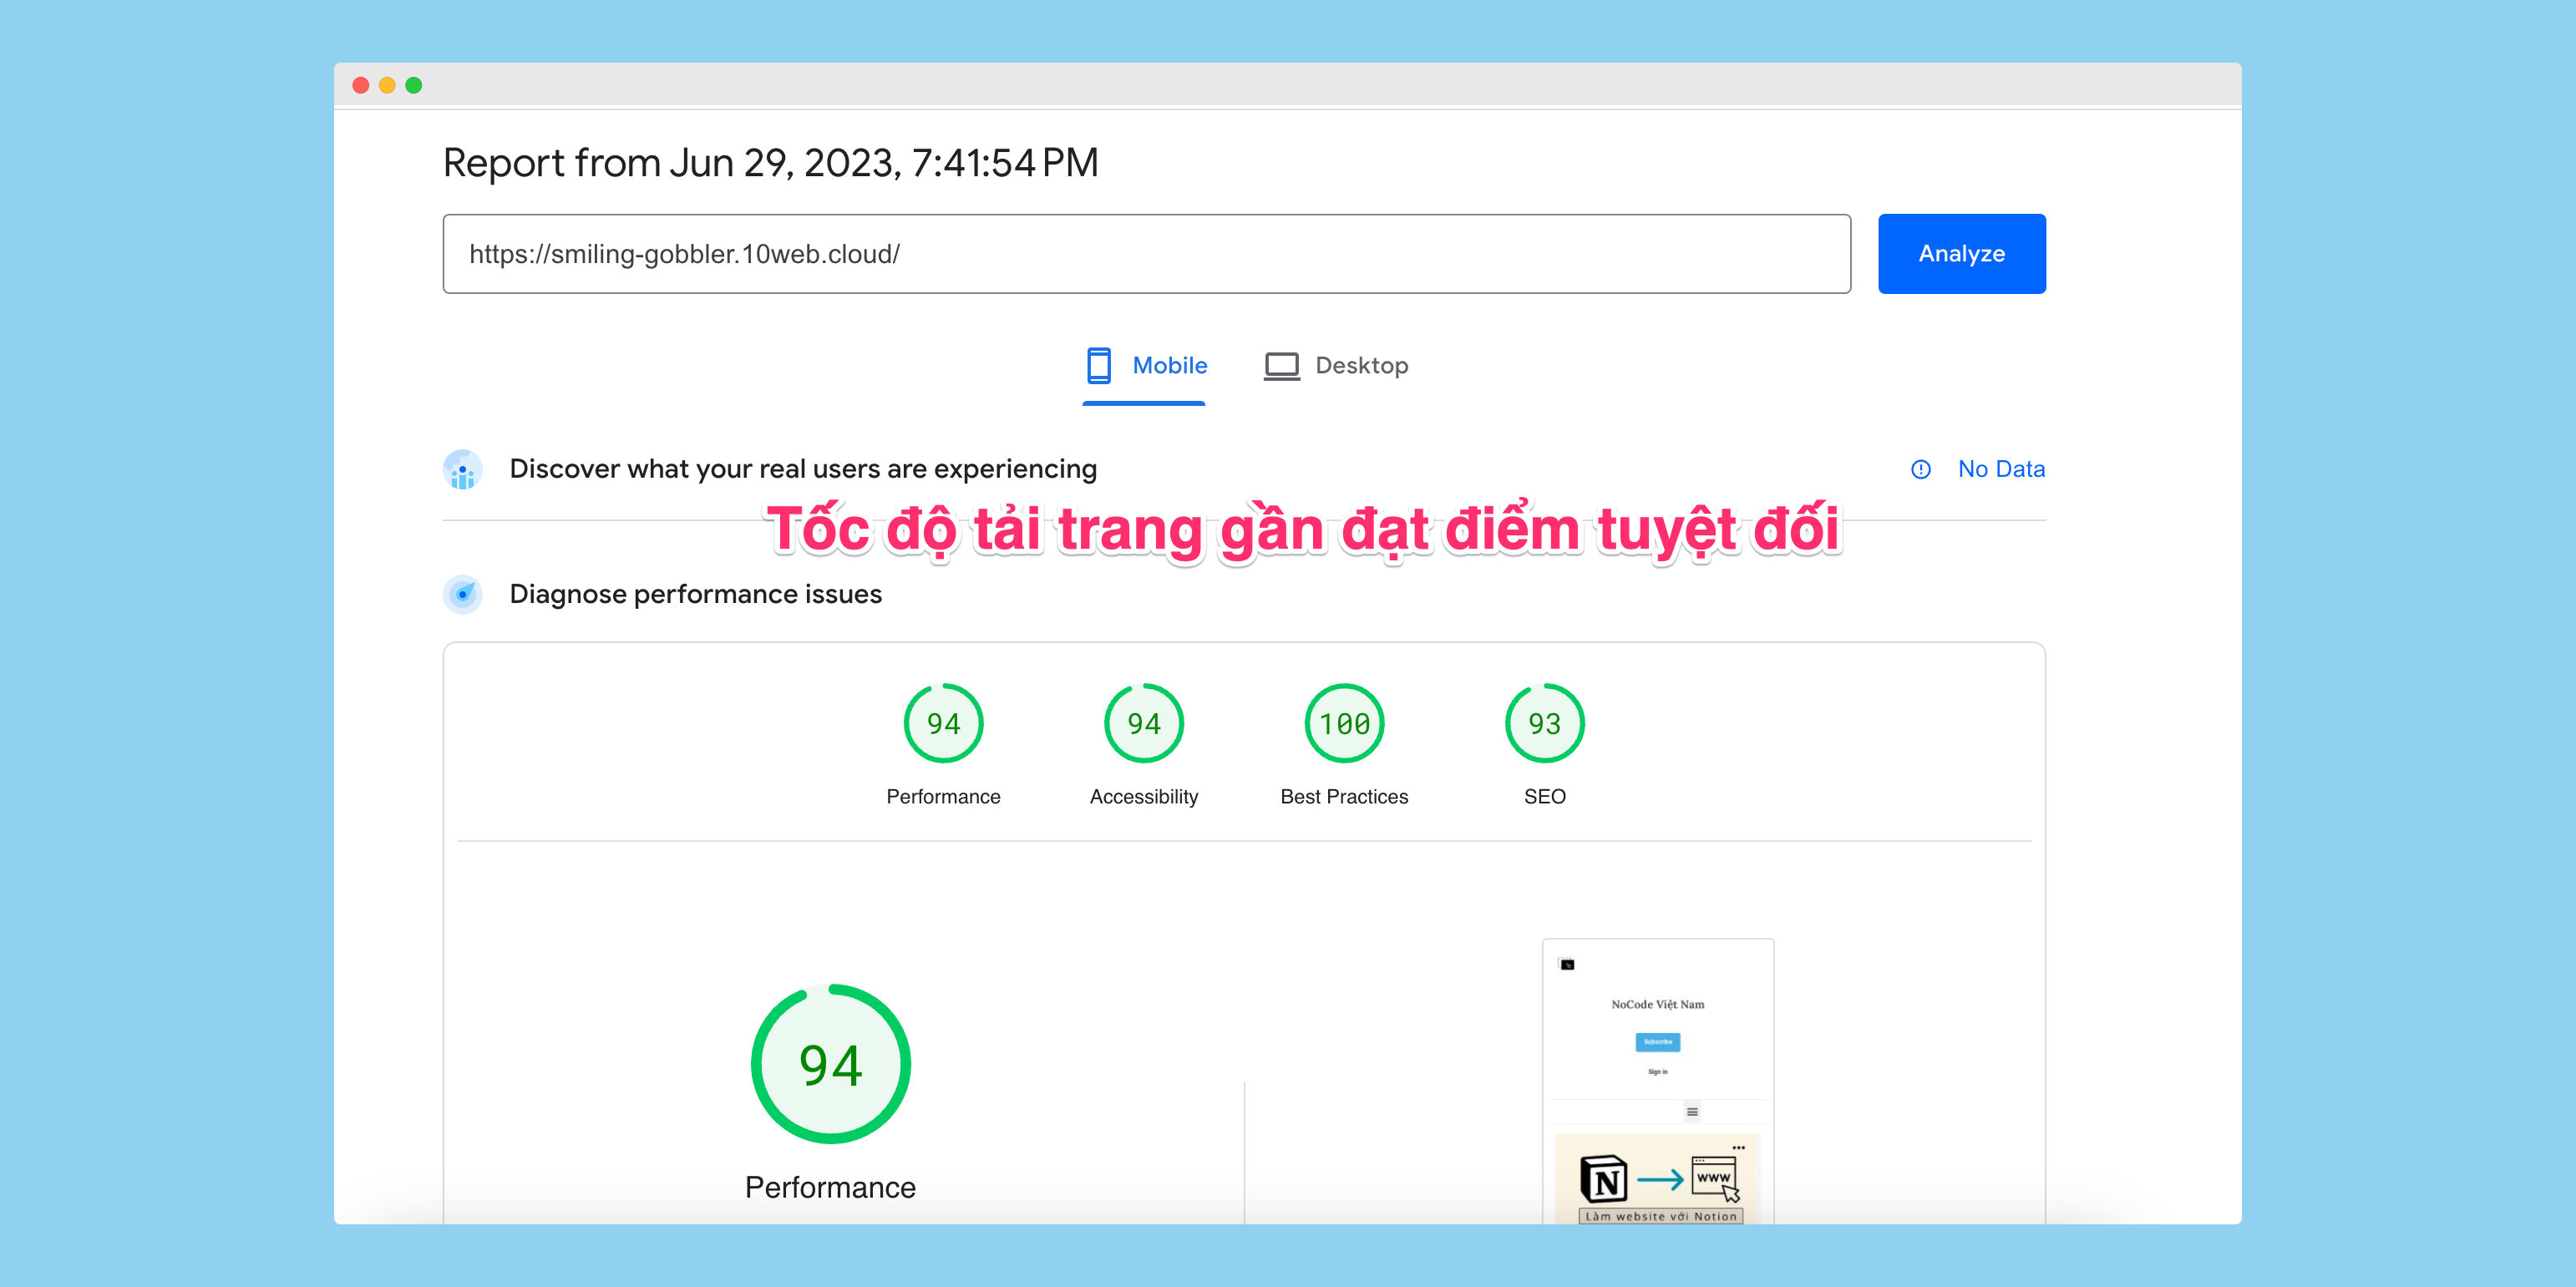This screenshot has height=1287, width=2576.
Task: Click the SEO score gauge 93
Action: pyautogui.click(x=1544, y=723)
